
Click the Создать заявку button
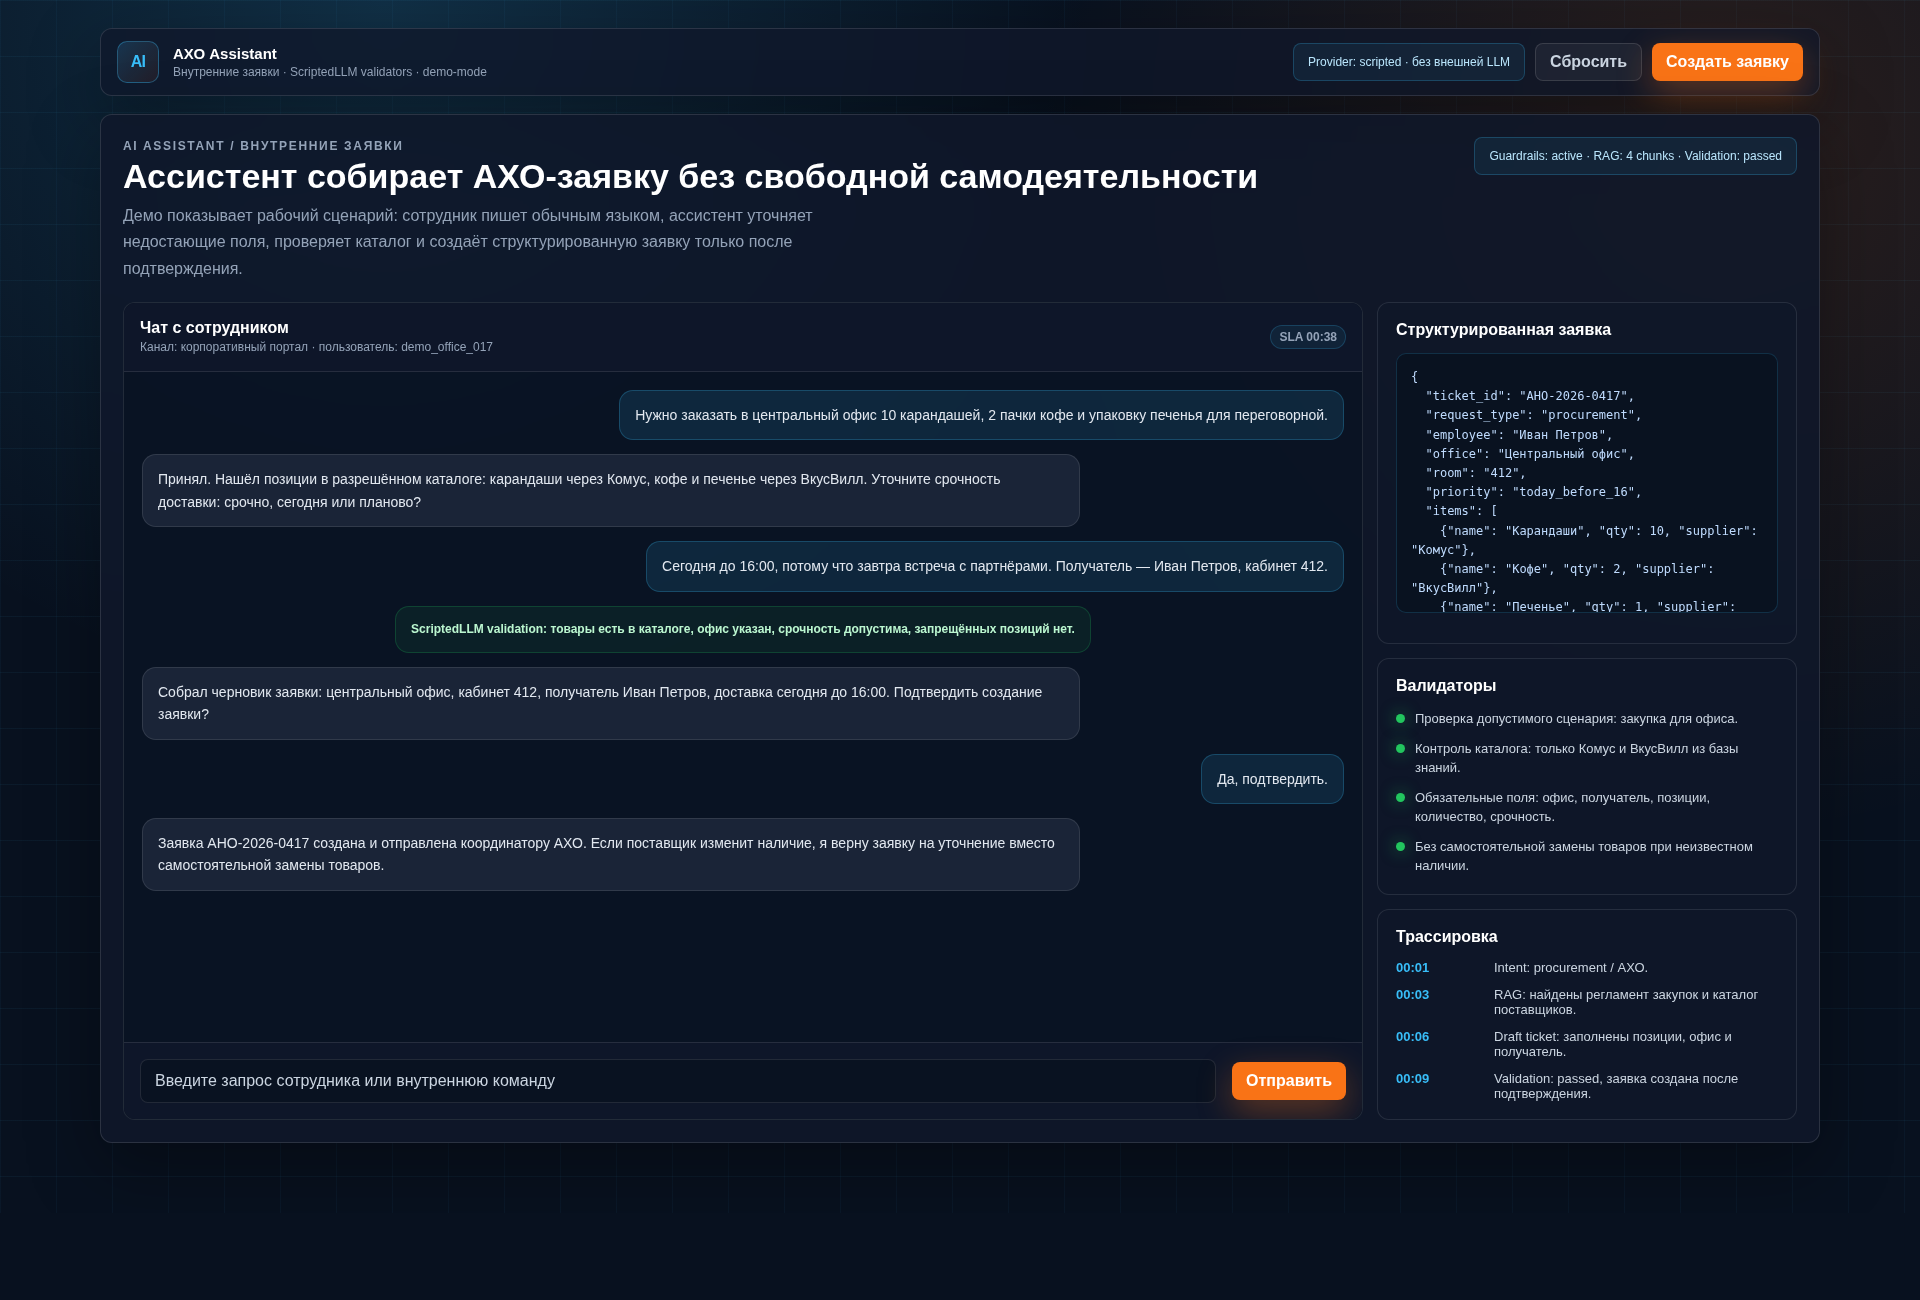1727,62
